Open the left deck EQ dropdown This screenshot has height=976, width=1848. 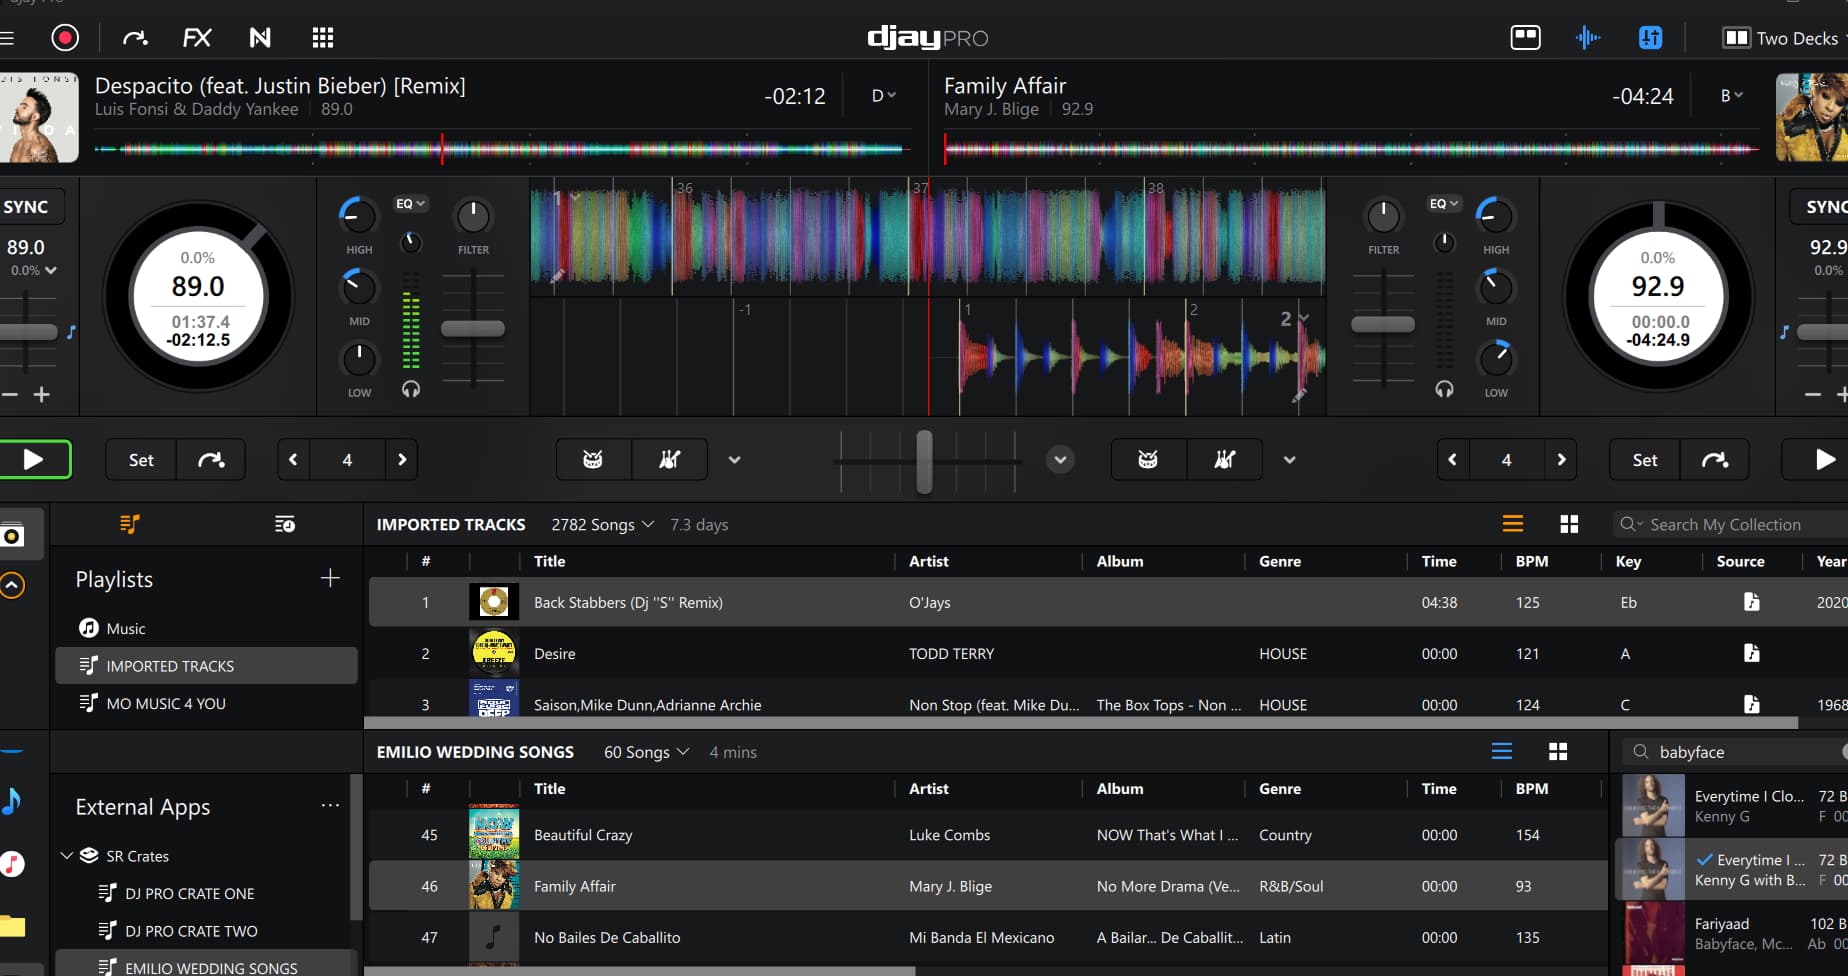410,204
